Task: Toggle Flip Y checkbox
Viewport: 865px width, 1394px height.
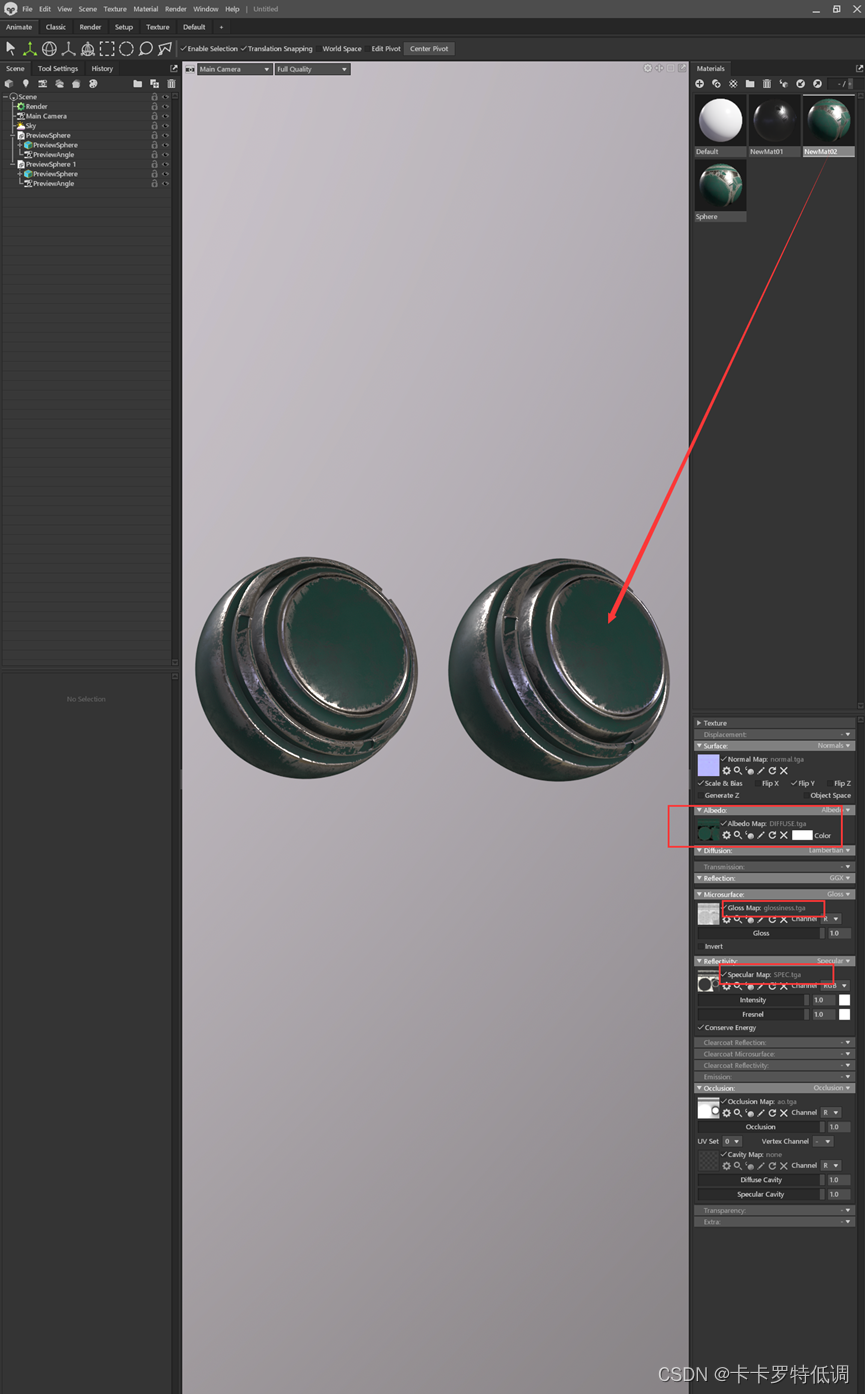Action: click(794, 783)
